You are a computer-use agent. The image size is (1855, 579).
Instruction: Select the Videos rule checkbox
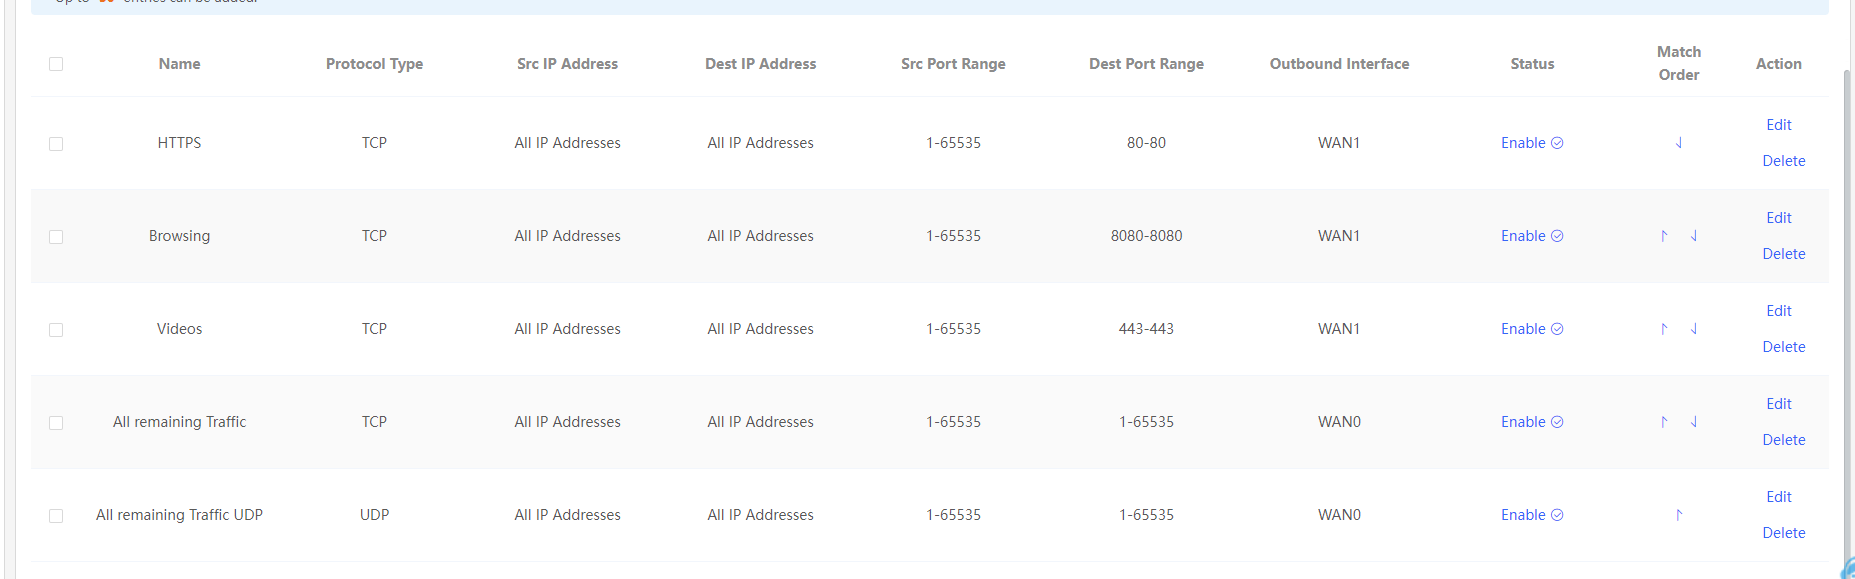point(56,330)
